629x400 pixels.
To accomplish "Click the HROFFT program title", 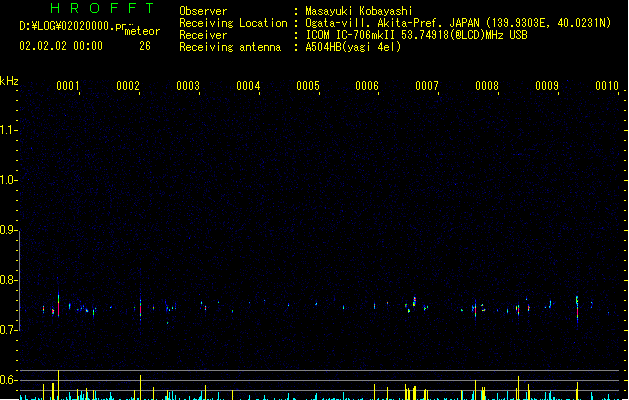I will click(102, 8).
